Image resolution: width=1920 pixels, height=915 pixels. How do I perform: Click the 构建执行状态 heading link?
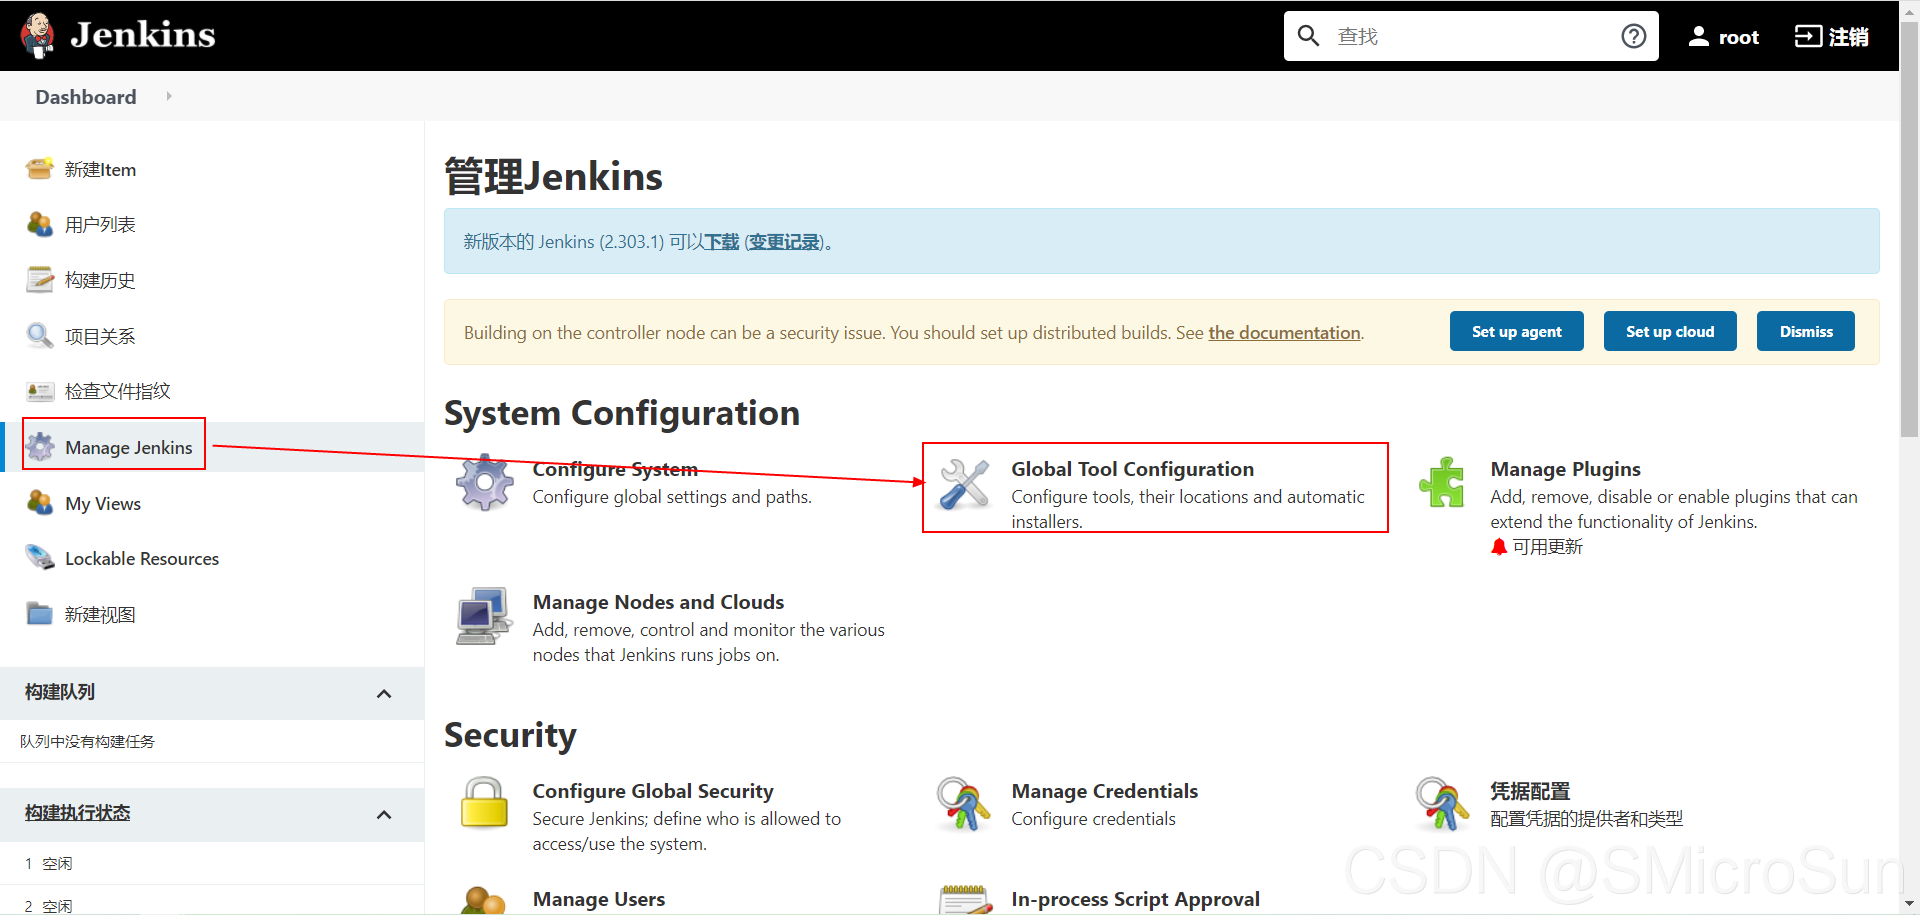point(78,813)
